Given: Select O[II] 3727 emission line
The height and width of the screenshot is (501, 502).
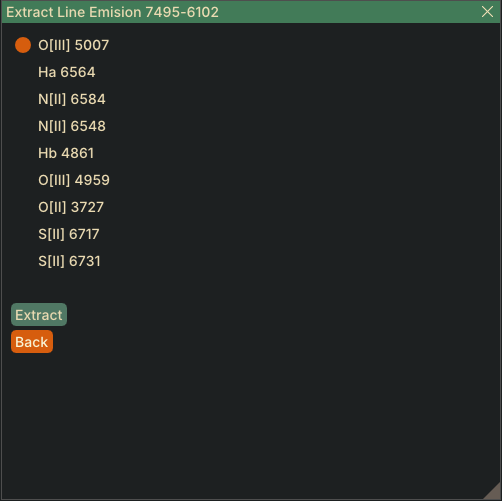Looking at the screenshot, I should coord(71,207).
